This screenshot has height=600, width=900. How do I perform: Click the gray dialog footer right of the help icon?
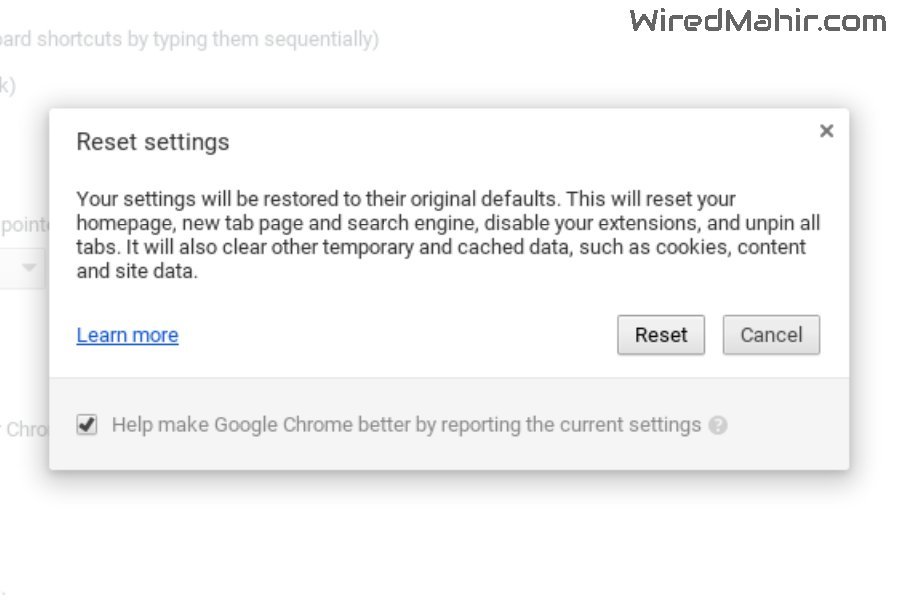point(788,425)
